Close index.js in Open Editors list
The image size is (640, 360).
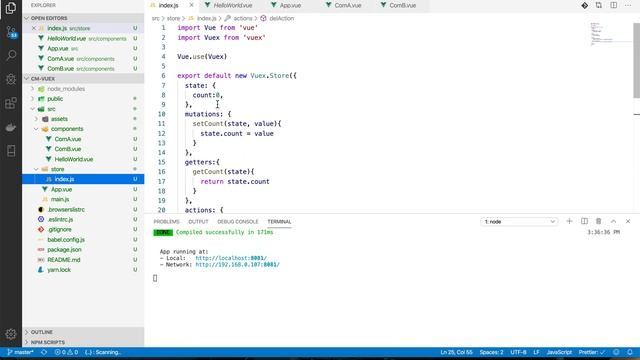tap(34, 28)
